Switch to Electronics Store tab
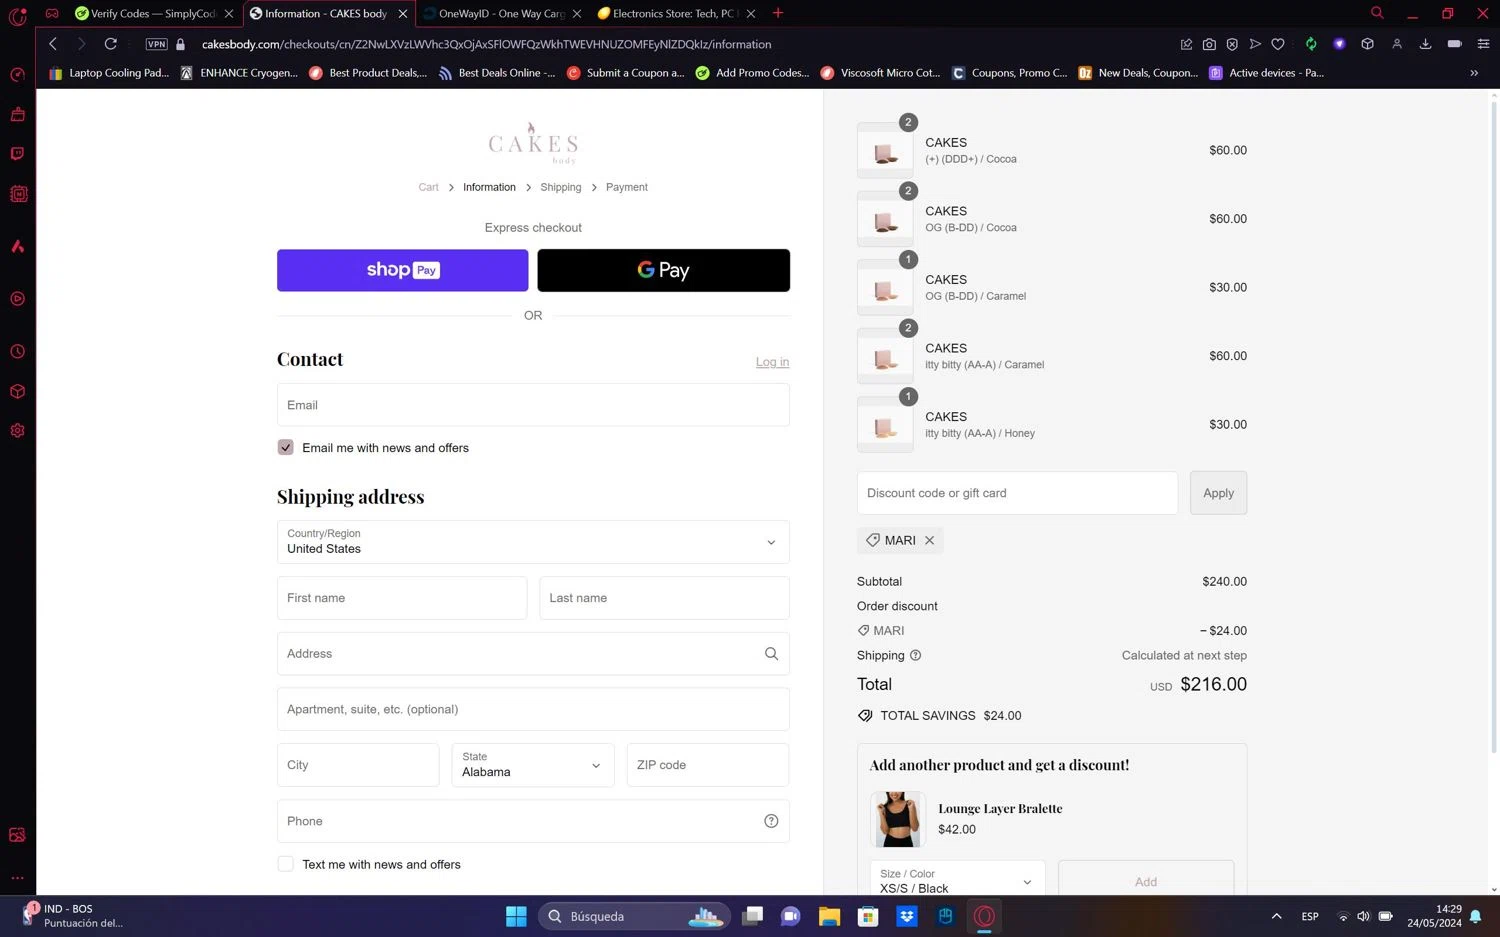1500x937 pixels. (x=675, y=14)
